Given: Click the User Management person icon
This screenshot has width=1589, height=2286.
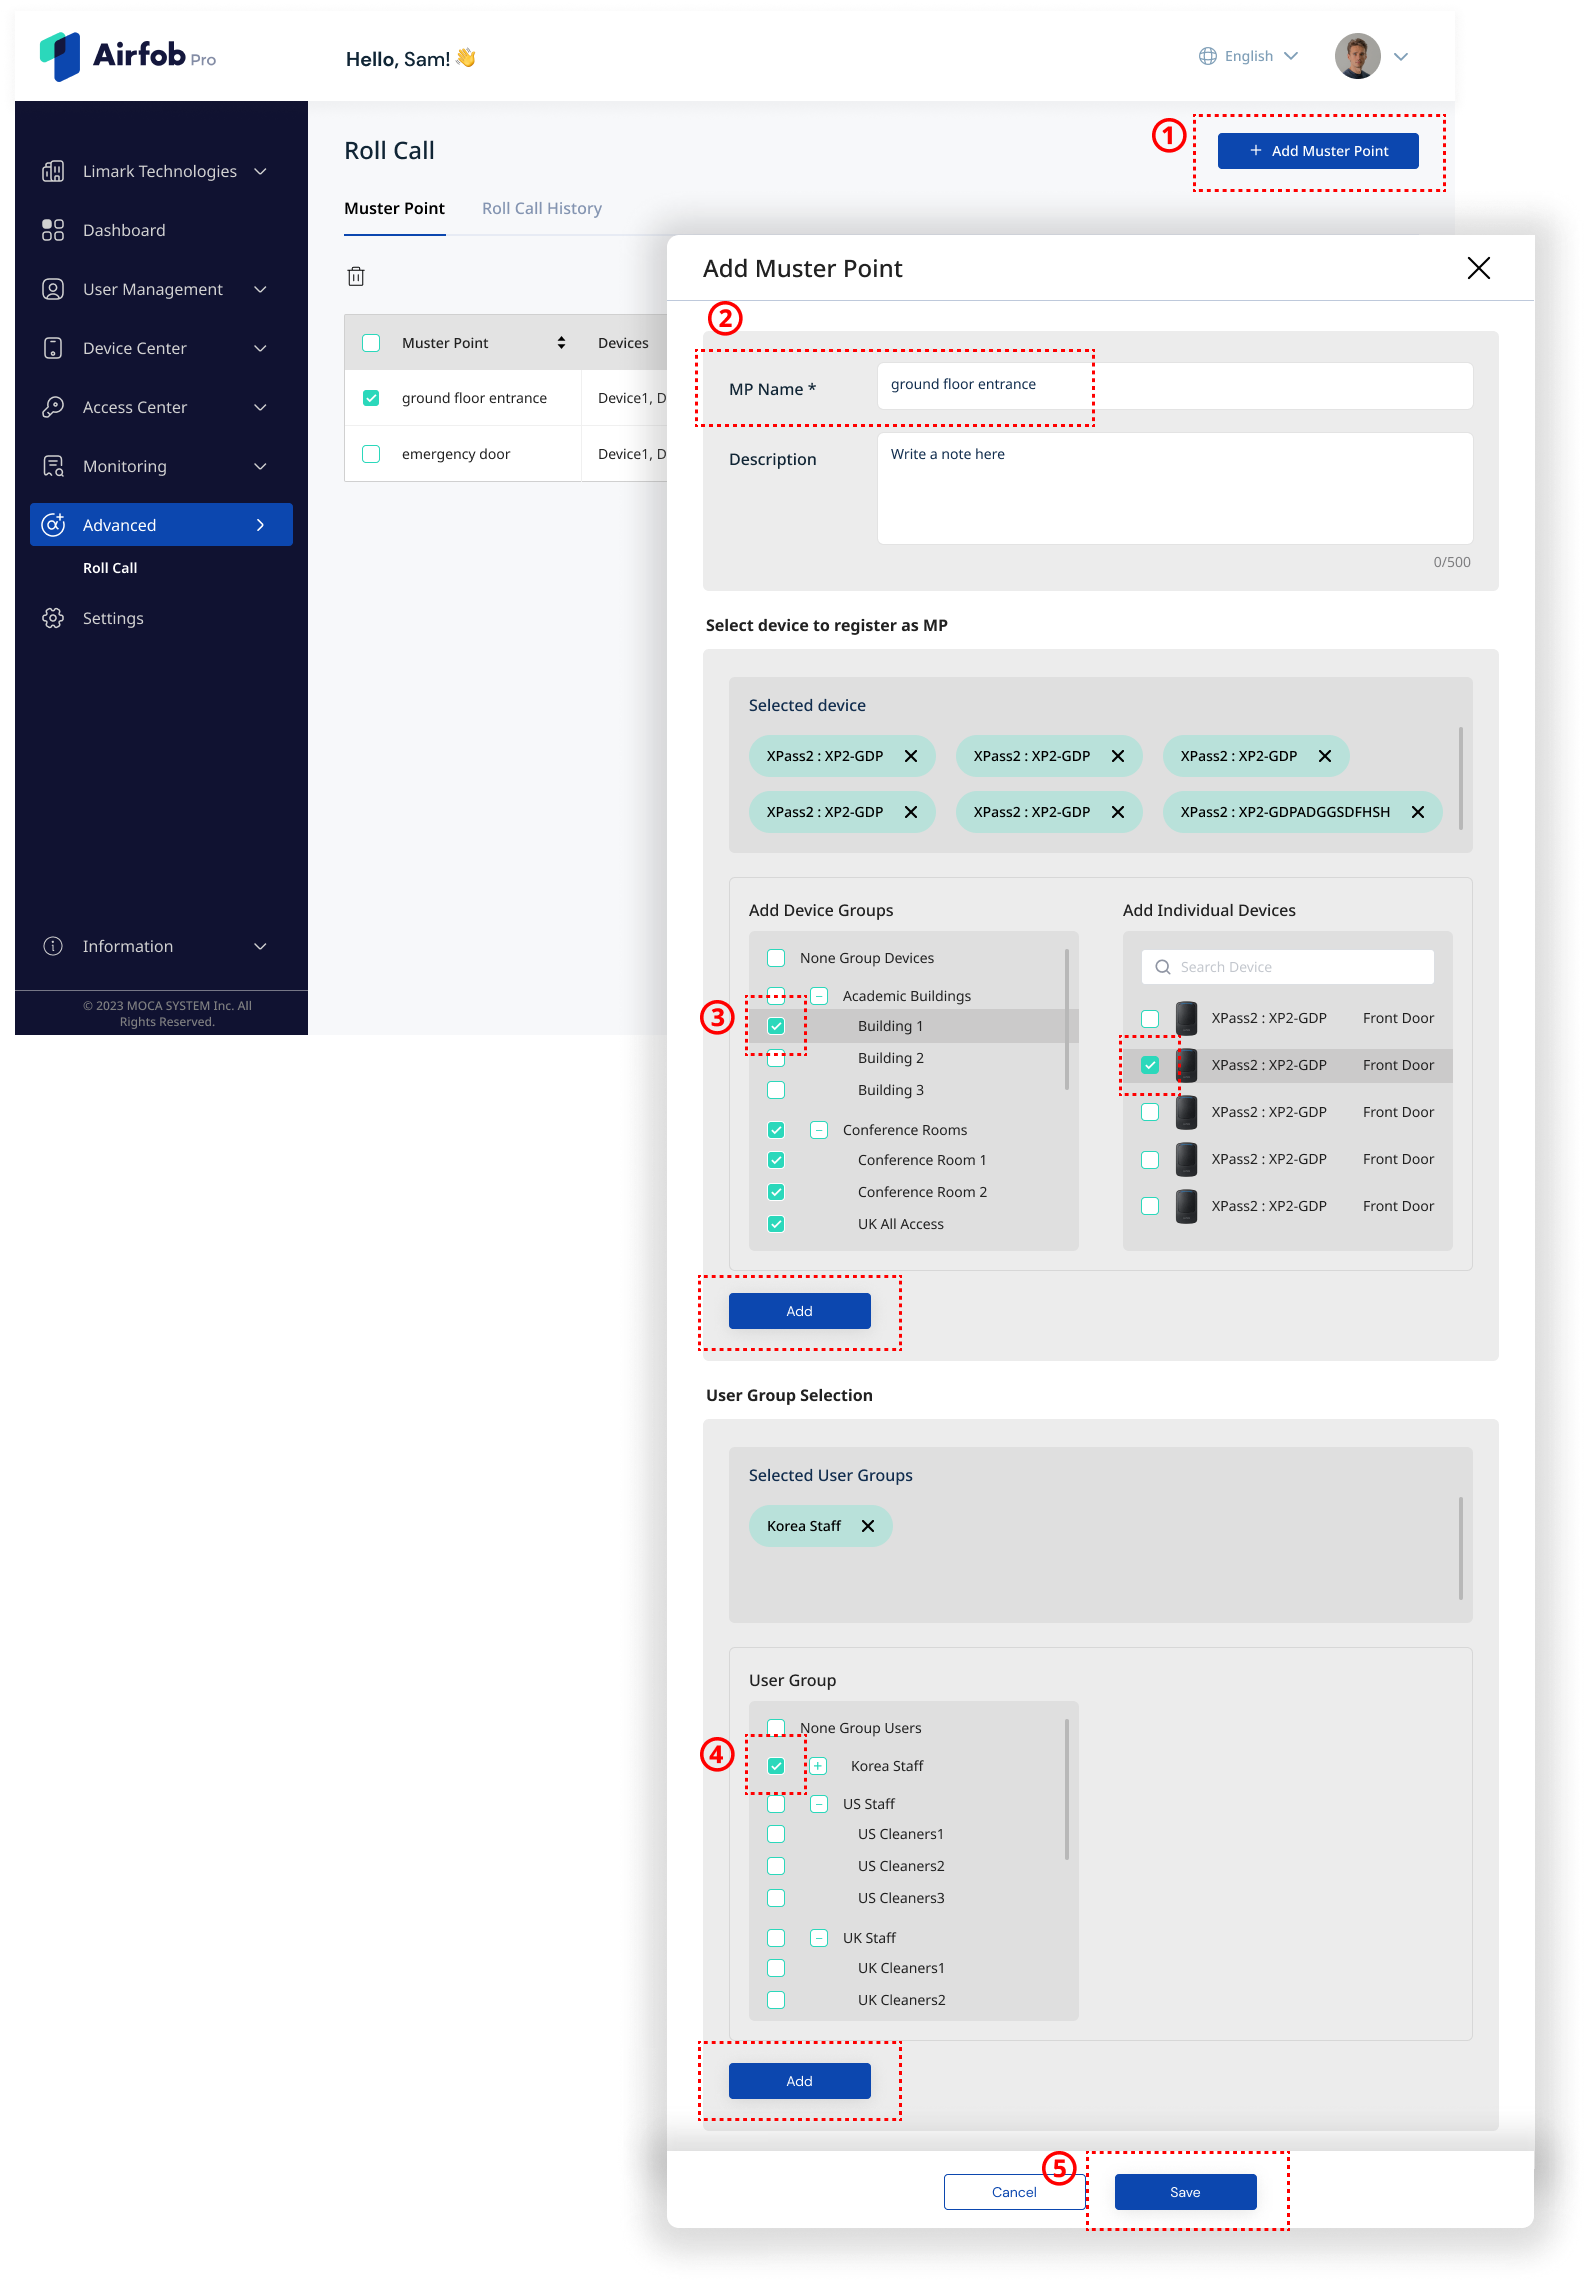Looking at the screenshot, I should point(53,289).
